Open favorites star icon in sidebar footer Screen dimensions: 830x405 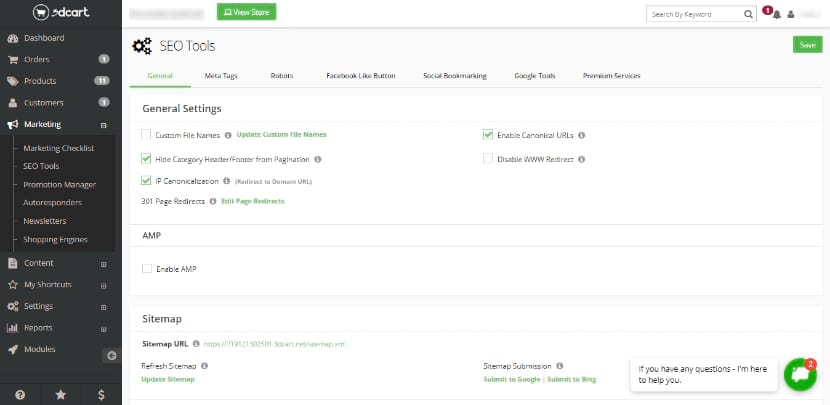[61, 394]
